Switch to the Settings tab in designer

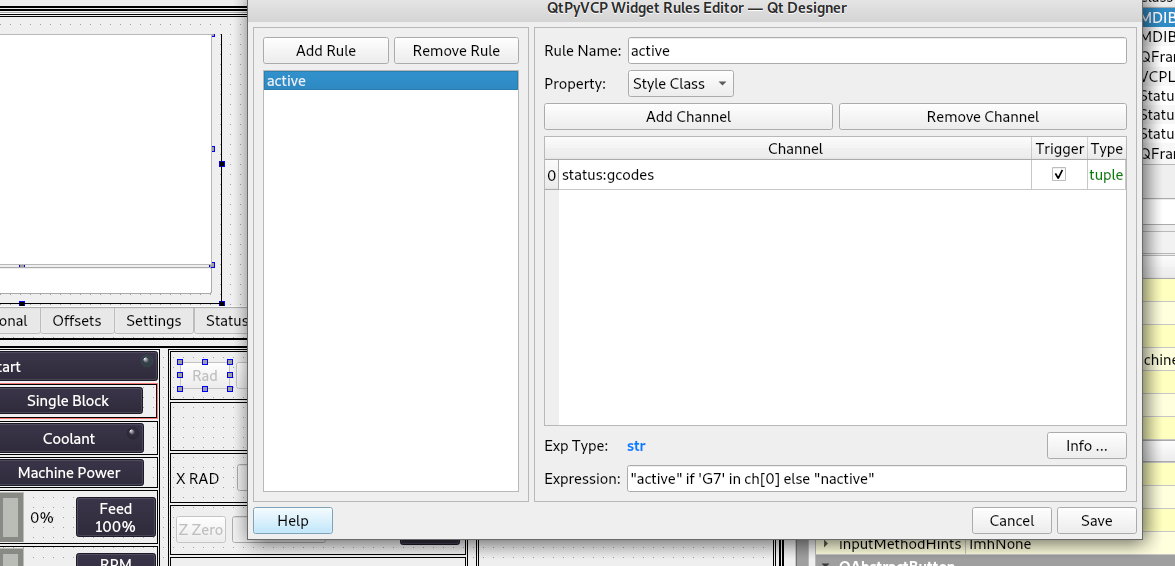click(x=154, y=321)
